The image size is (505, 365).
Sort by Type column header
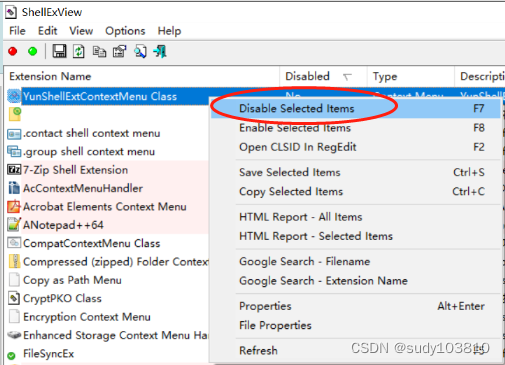pos(411,77)
